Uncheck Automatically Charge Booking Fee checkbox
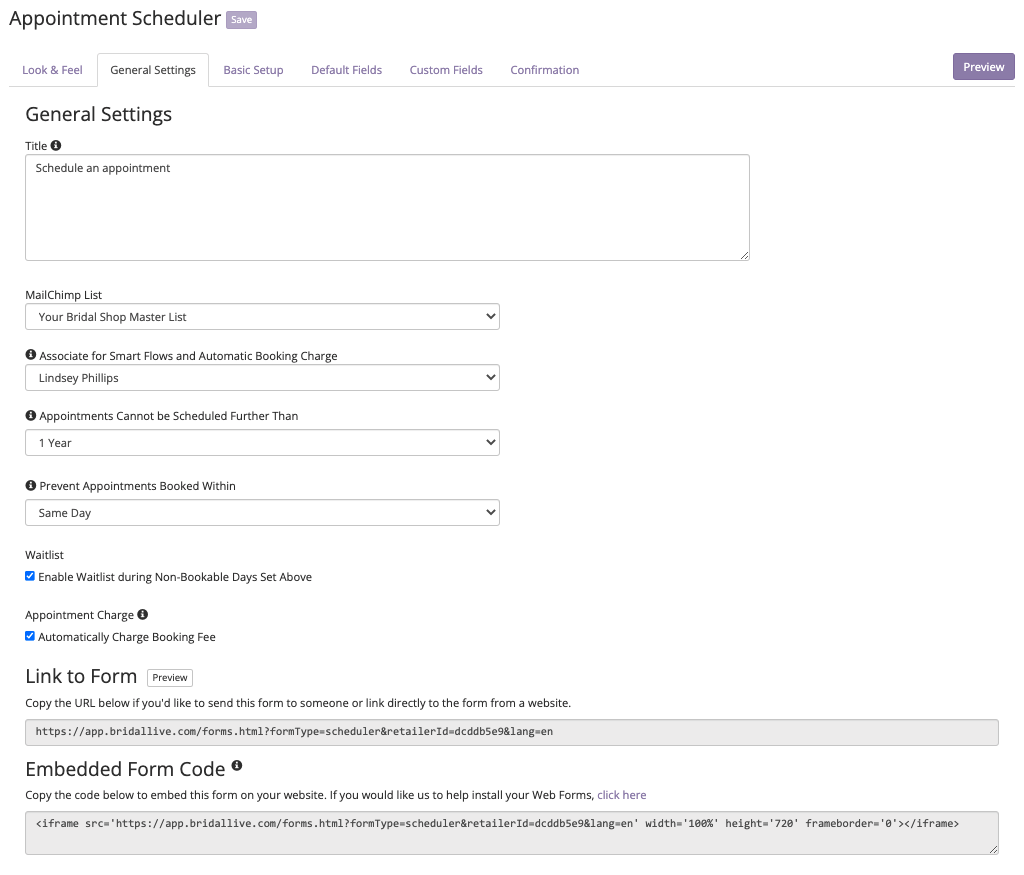The image size is (1024, 875). click(30, 636)
